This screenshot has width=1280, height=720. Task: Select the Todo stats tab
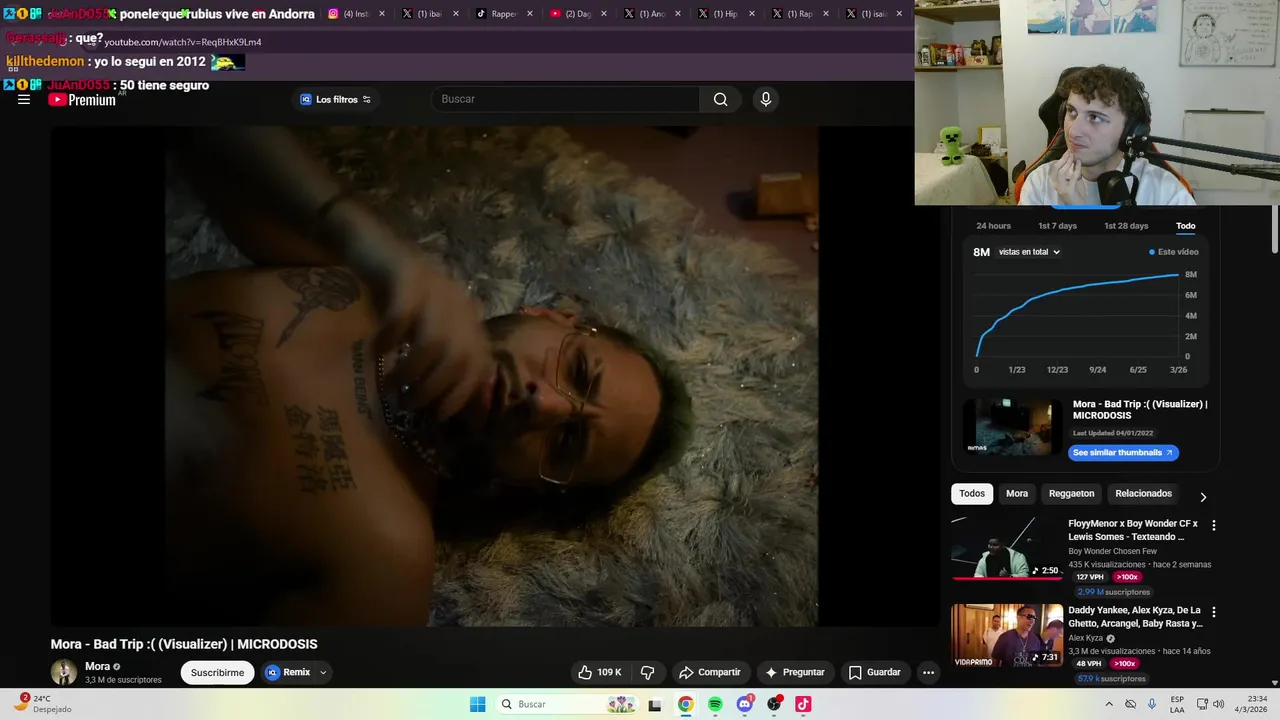1186,226
